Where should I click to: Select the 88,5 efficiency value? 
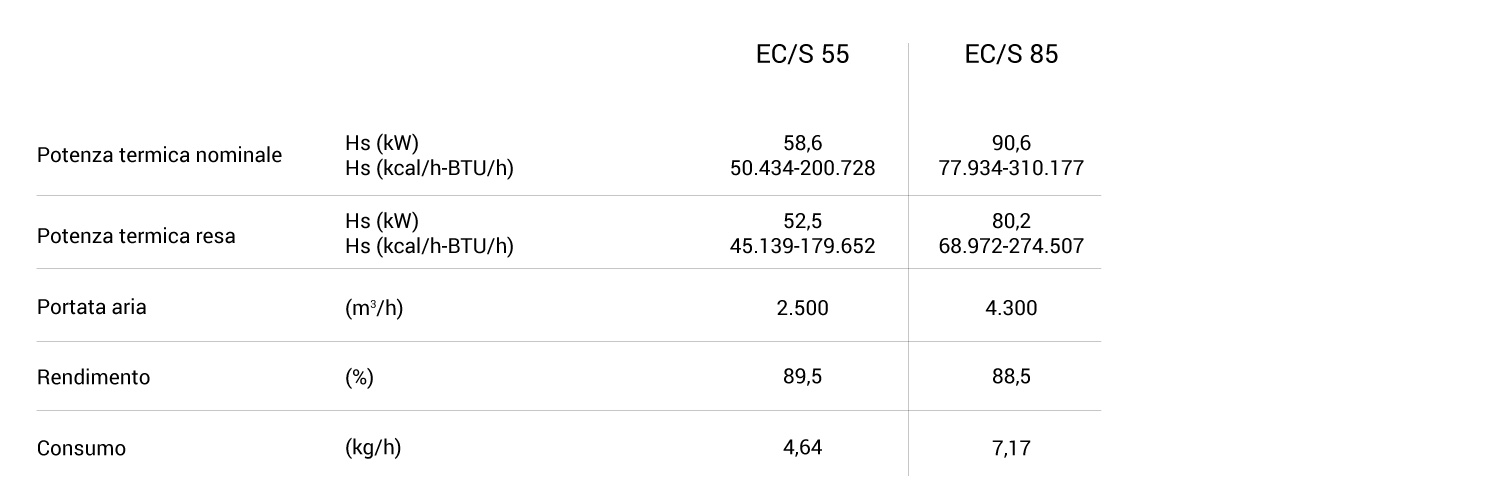(1011, 377)
